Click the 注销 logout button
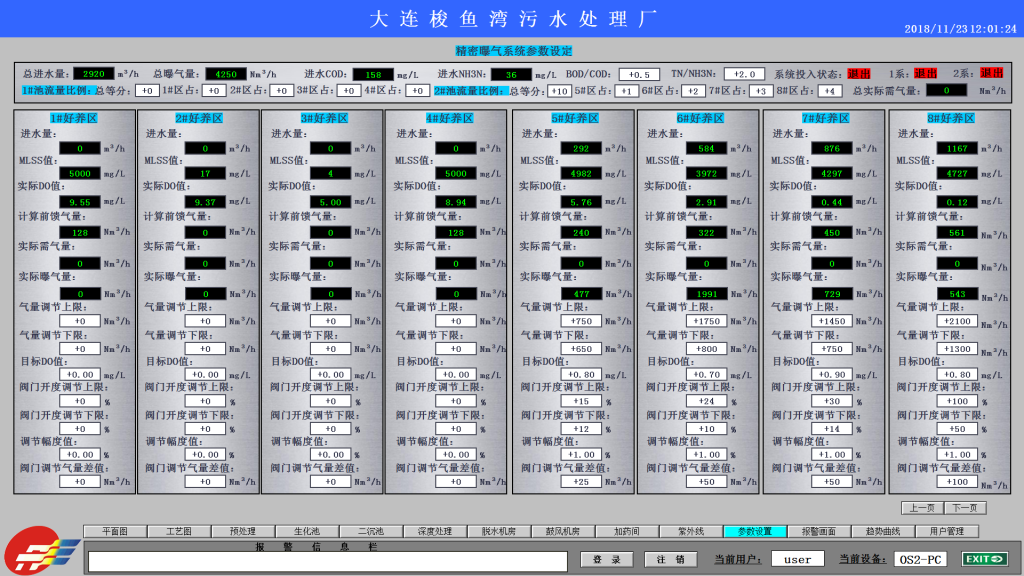The image size is (1024, 576). [x=671, y=560]
